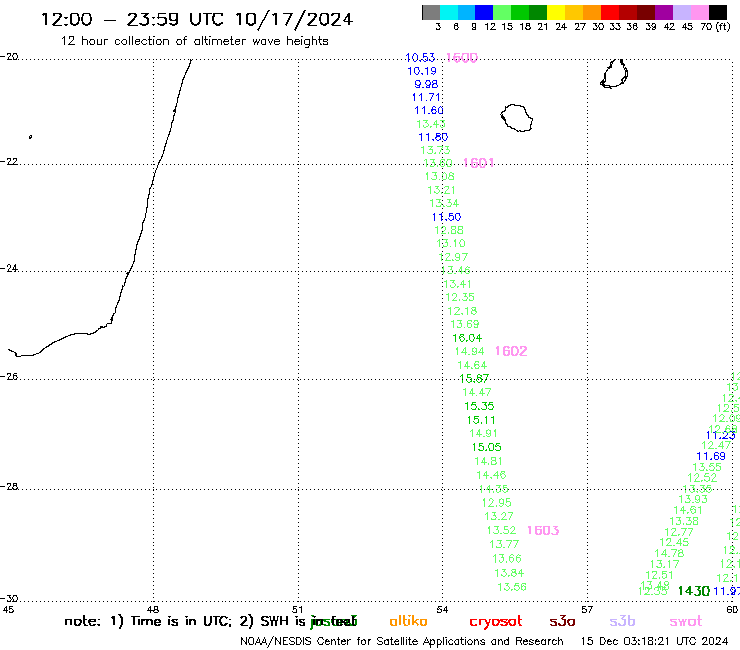Click the wave height value 13.69
The image size is (740, 650).
464,324
